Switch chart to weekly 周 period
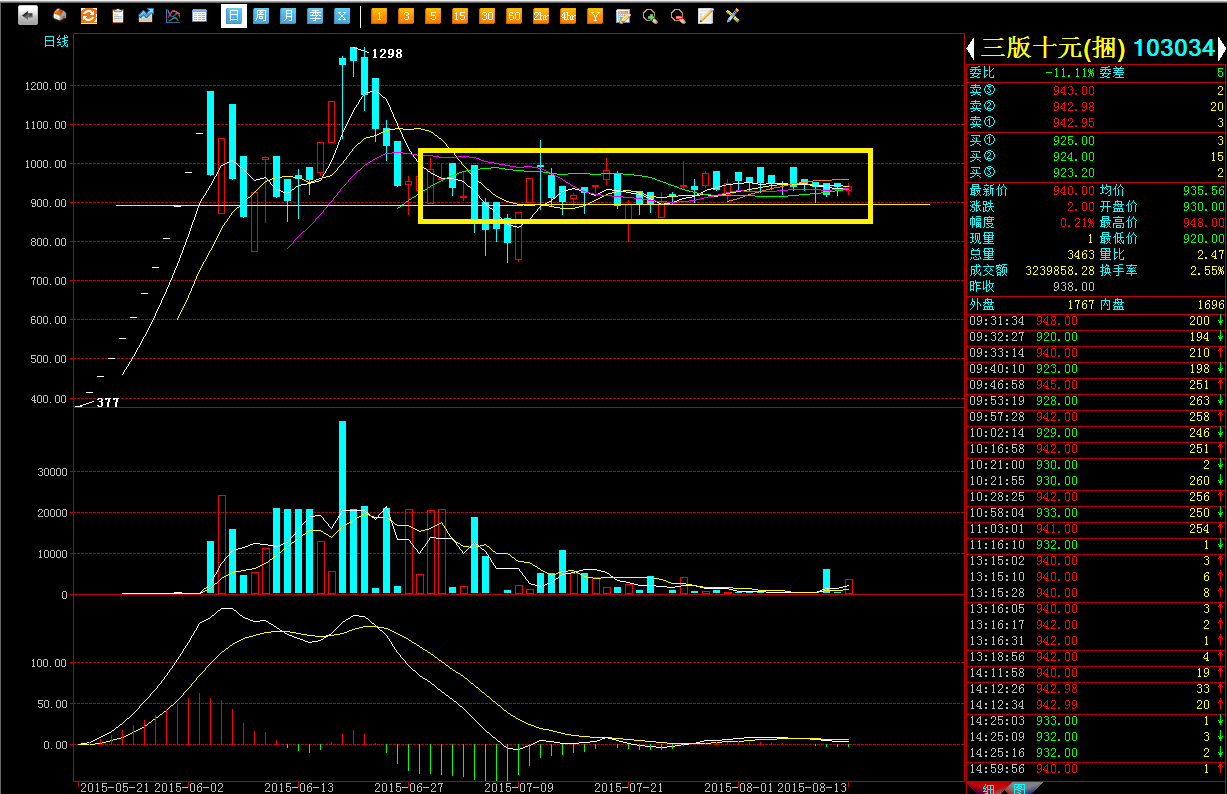This screenshot has width=1227, height=794. [x=261, y=16]
